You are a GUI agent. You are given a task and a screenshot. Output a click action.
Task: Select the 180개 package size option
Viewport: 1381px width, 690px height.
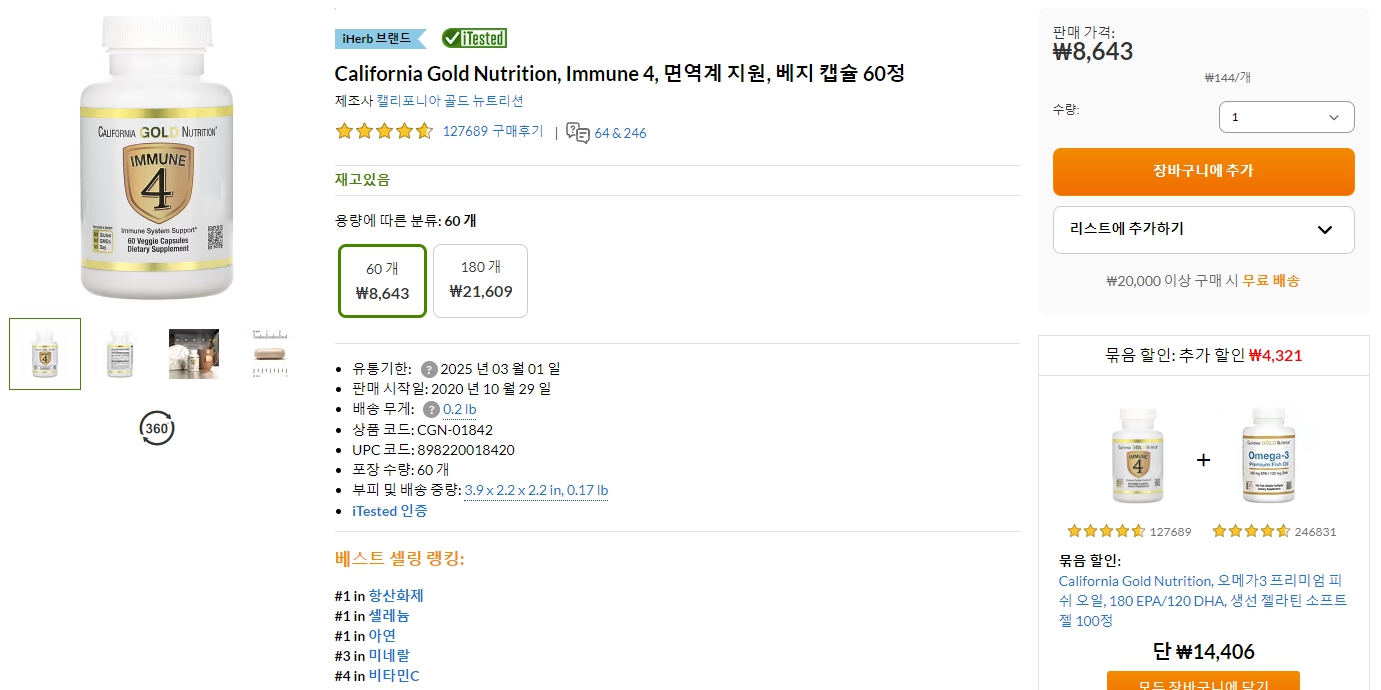(x=480, y=280)
